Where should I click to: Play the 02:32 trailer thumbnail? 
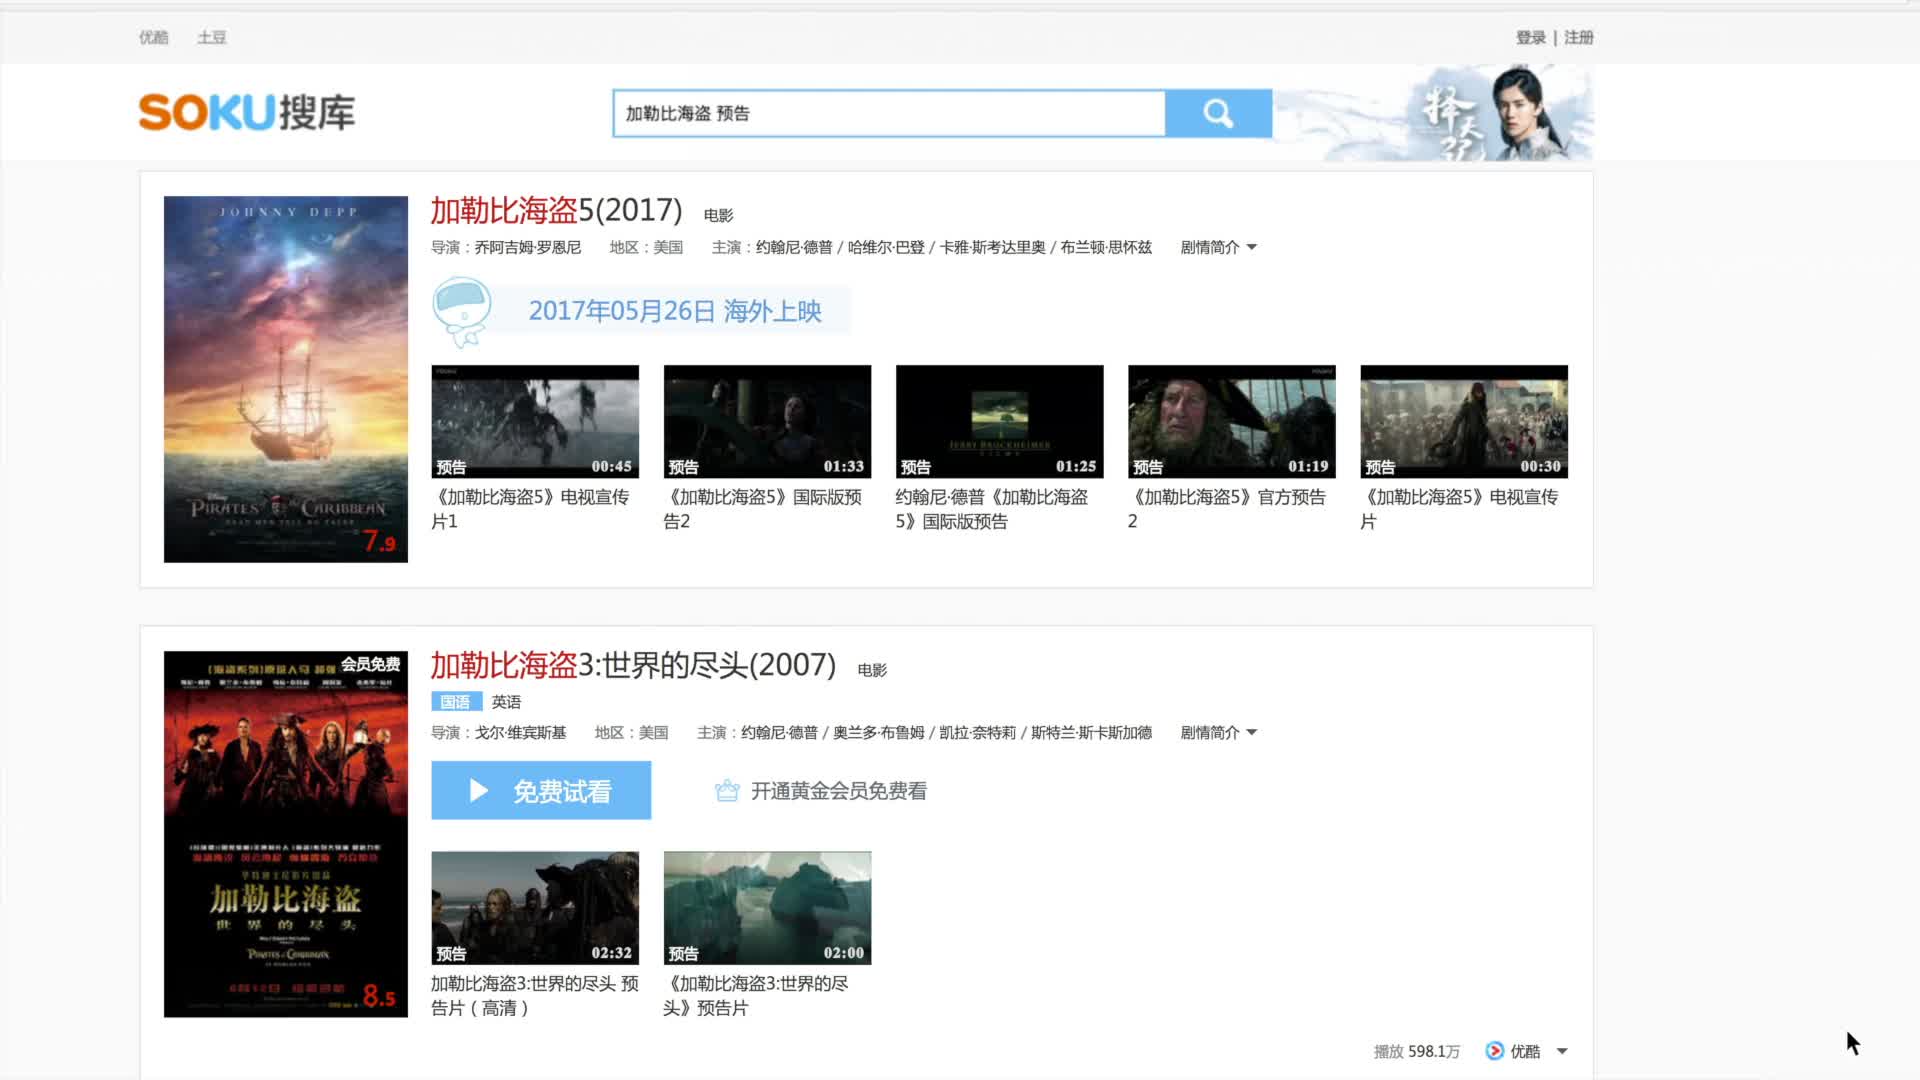[535, 908]
